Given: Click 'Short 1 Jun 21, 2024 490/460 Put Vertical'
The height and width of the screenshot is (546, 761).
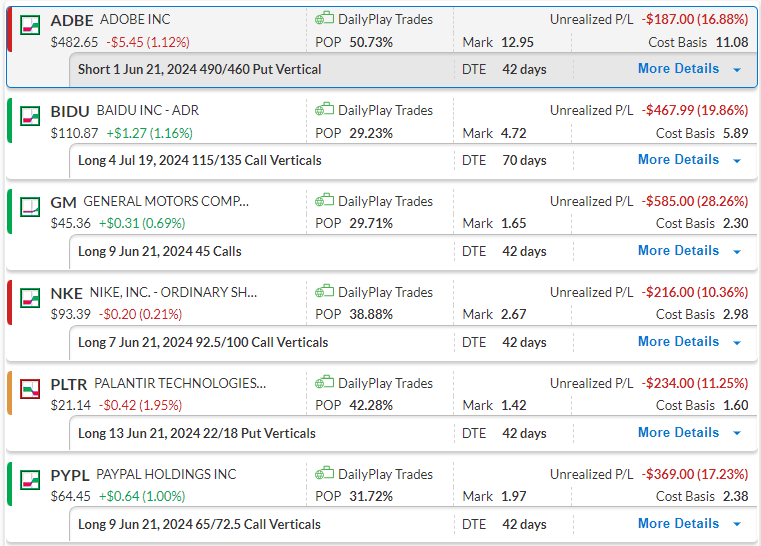Looking at the screenshot, I should (199, 69).
